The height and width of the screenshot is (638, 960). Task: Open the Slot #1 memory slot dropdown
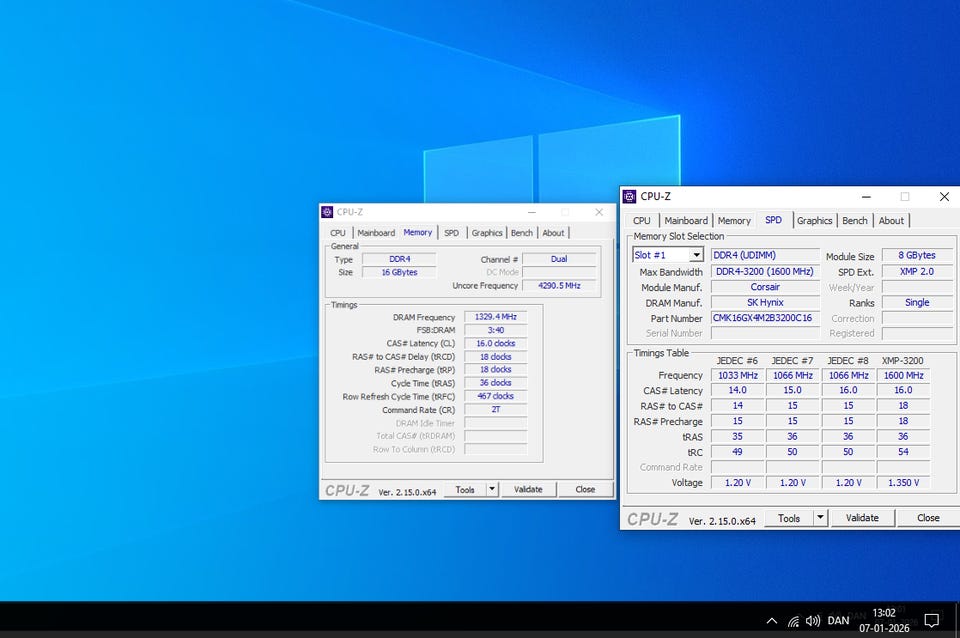pos(668,255)
